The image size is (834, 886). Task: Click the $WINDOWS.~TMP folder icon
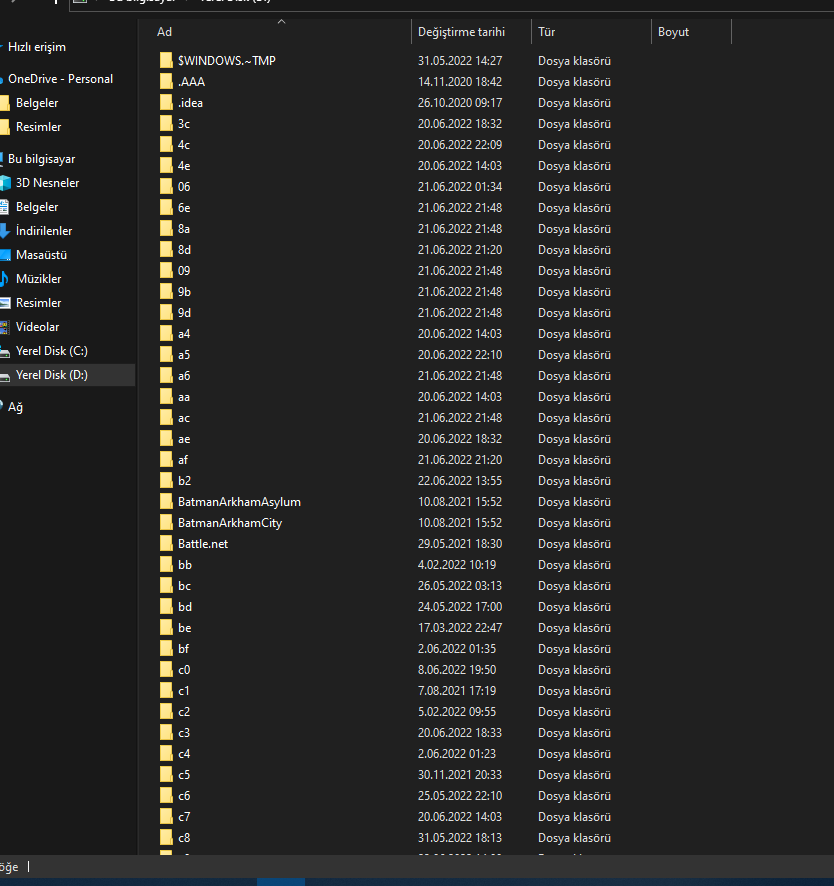166,60
